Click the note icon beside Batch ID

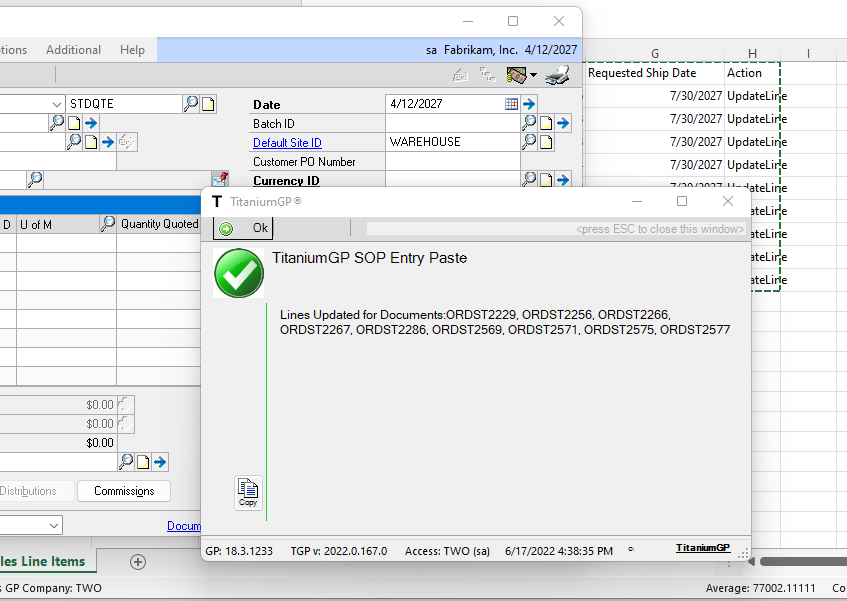[546, 123]
